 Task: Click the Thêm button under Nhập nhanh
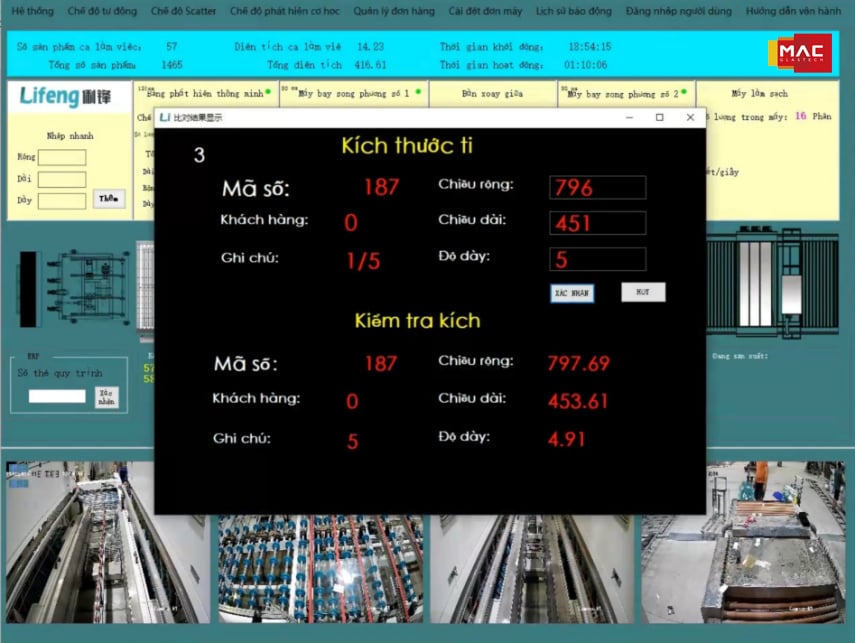click(x=109, y=199)
